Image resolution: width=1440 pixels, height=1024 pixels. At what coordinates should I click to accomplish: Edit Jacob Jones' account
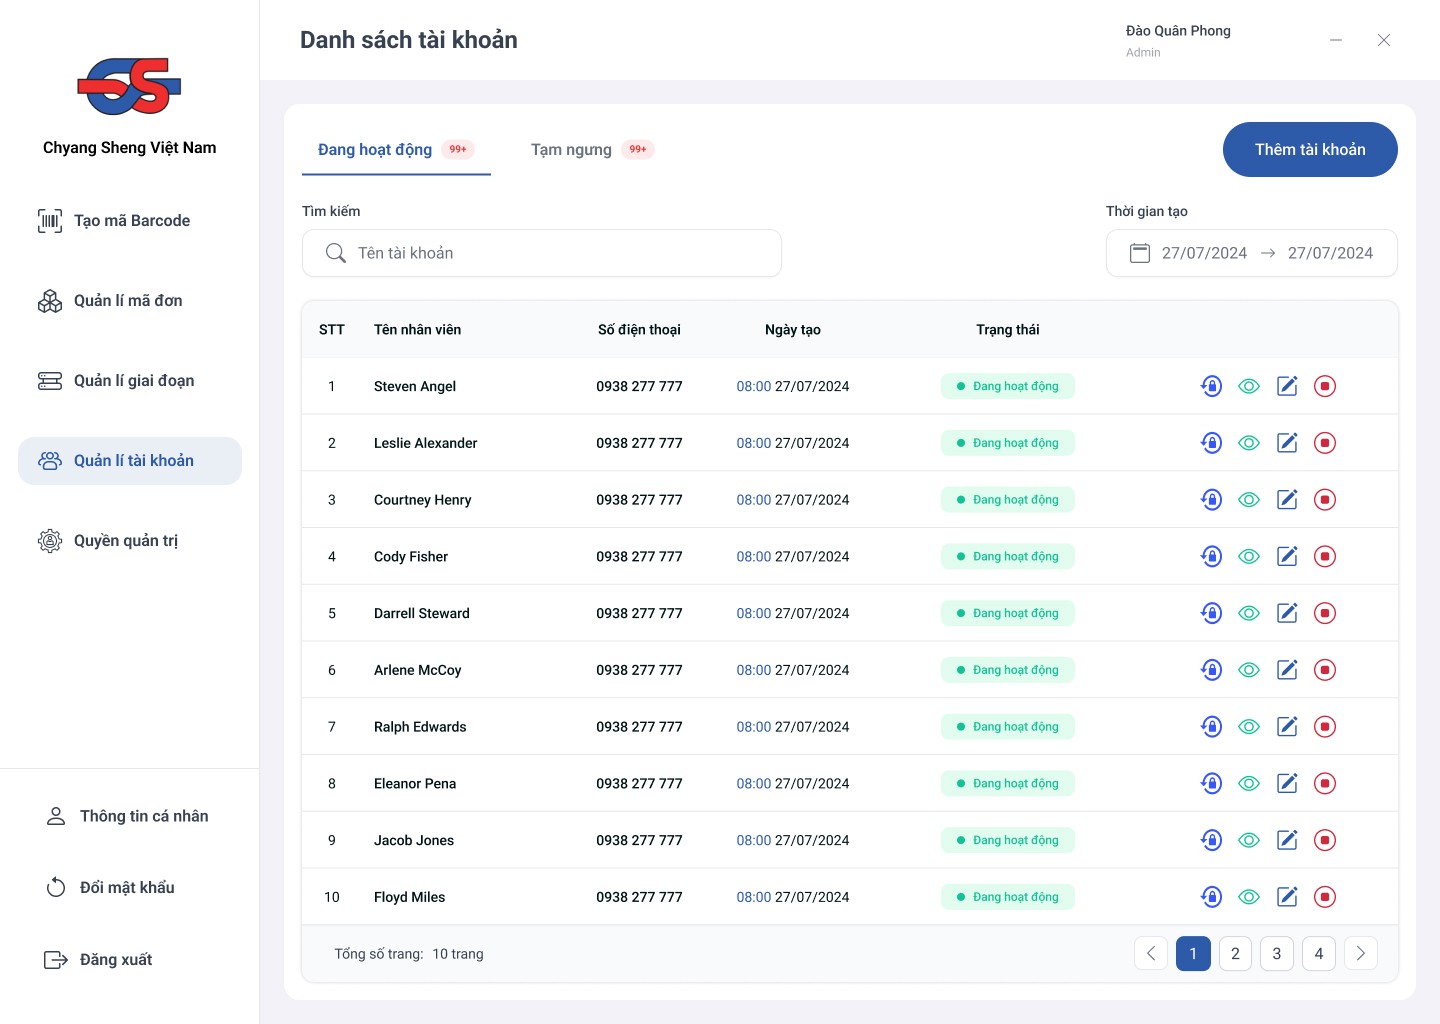[x=1287, y=840]
